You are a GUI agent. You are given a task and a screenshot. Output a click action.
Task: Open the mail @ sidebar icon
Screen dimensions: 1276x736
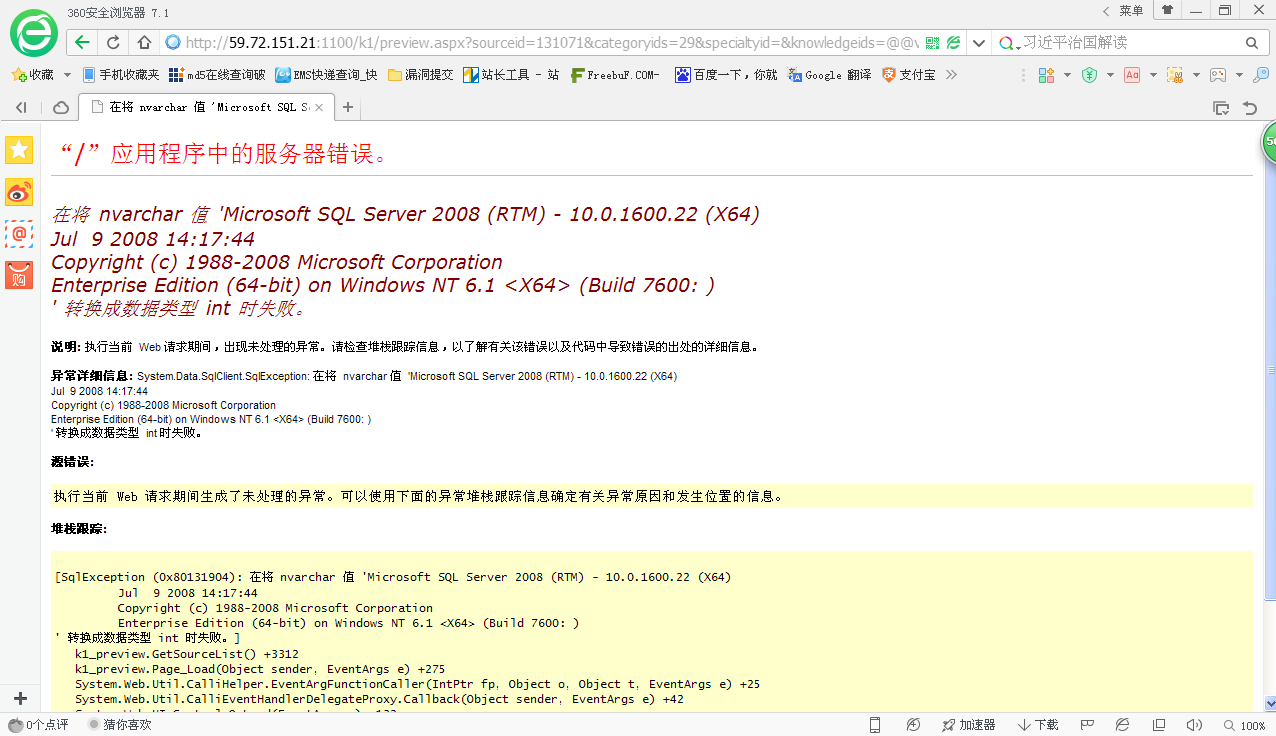(x=19, y=234)
